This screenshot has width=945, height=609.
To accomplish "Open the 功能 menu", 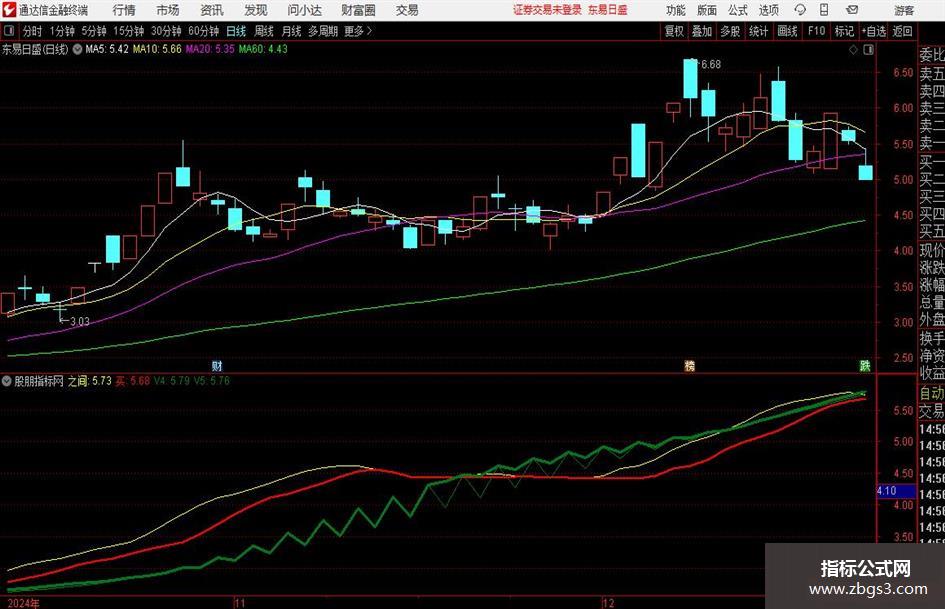I will click(x=676, y=10).
